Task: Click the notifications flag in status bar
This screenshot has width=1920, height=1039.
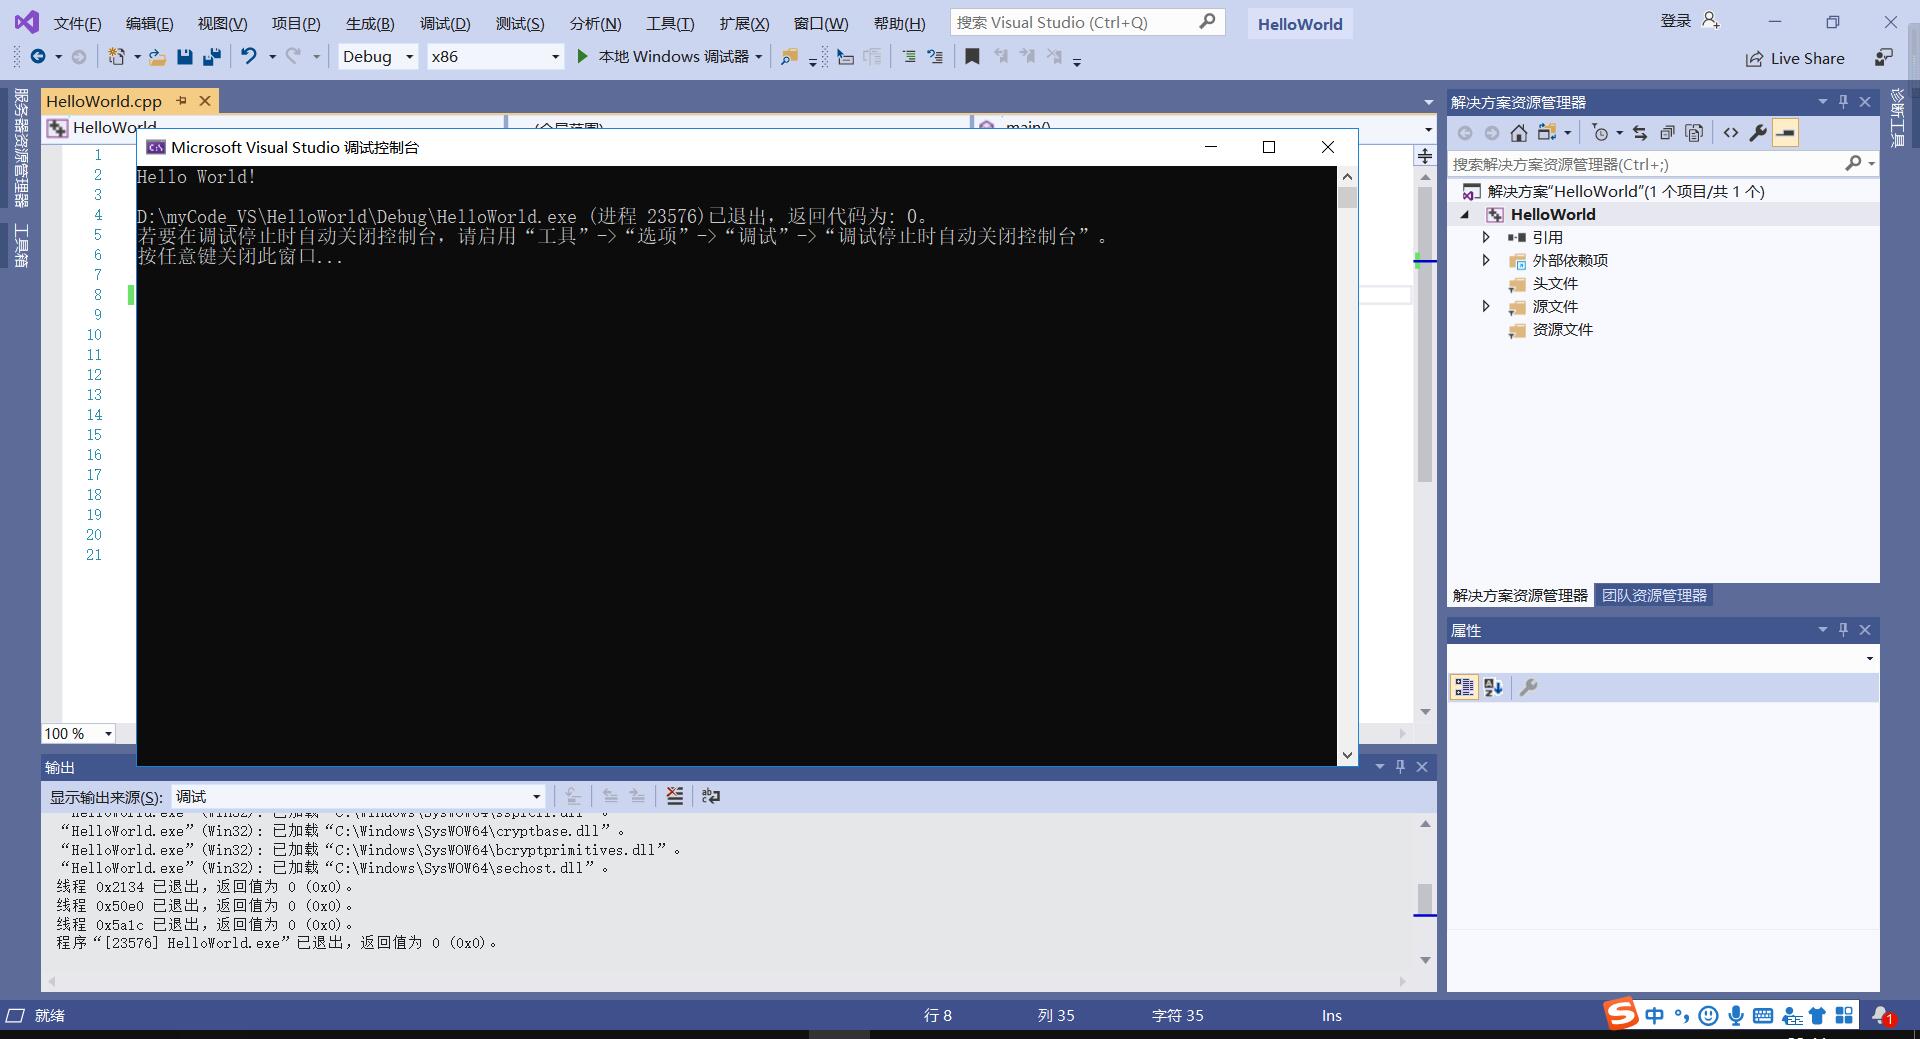Action: click(x=1883, y=1015)
